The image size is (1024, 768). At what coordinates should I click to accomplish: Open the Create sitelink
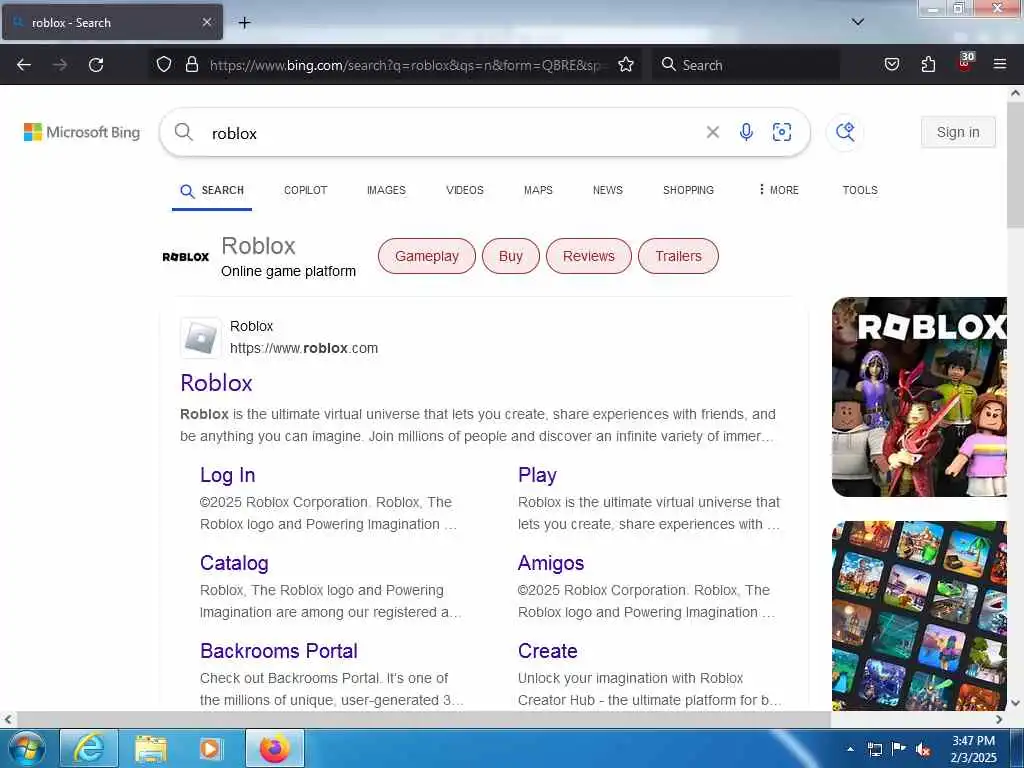(x=547, y=650)
